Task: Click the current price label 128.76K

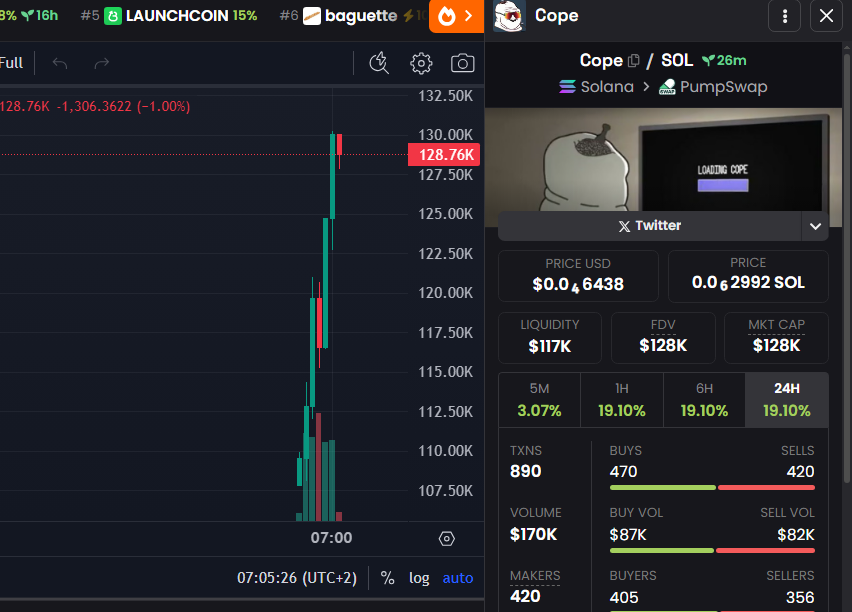Action: [444, 154]
